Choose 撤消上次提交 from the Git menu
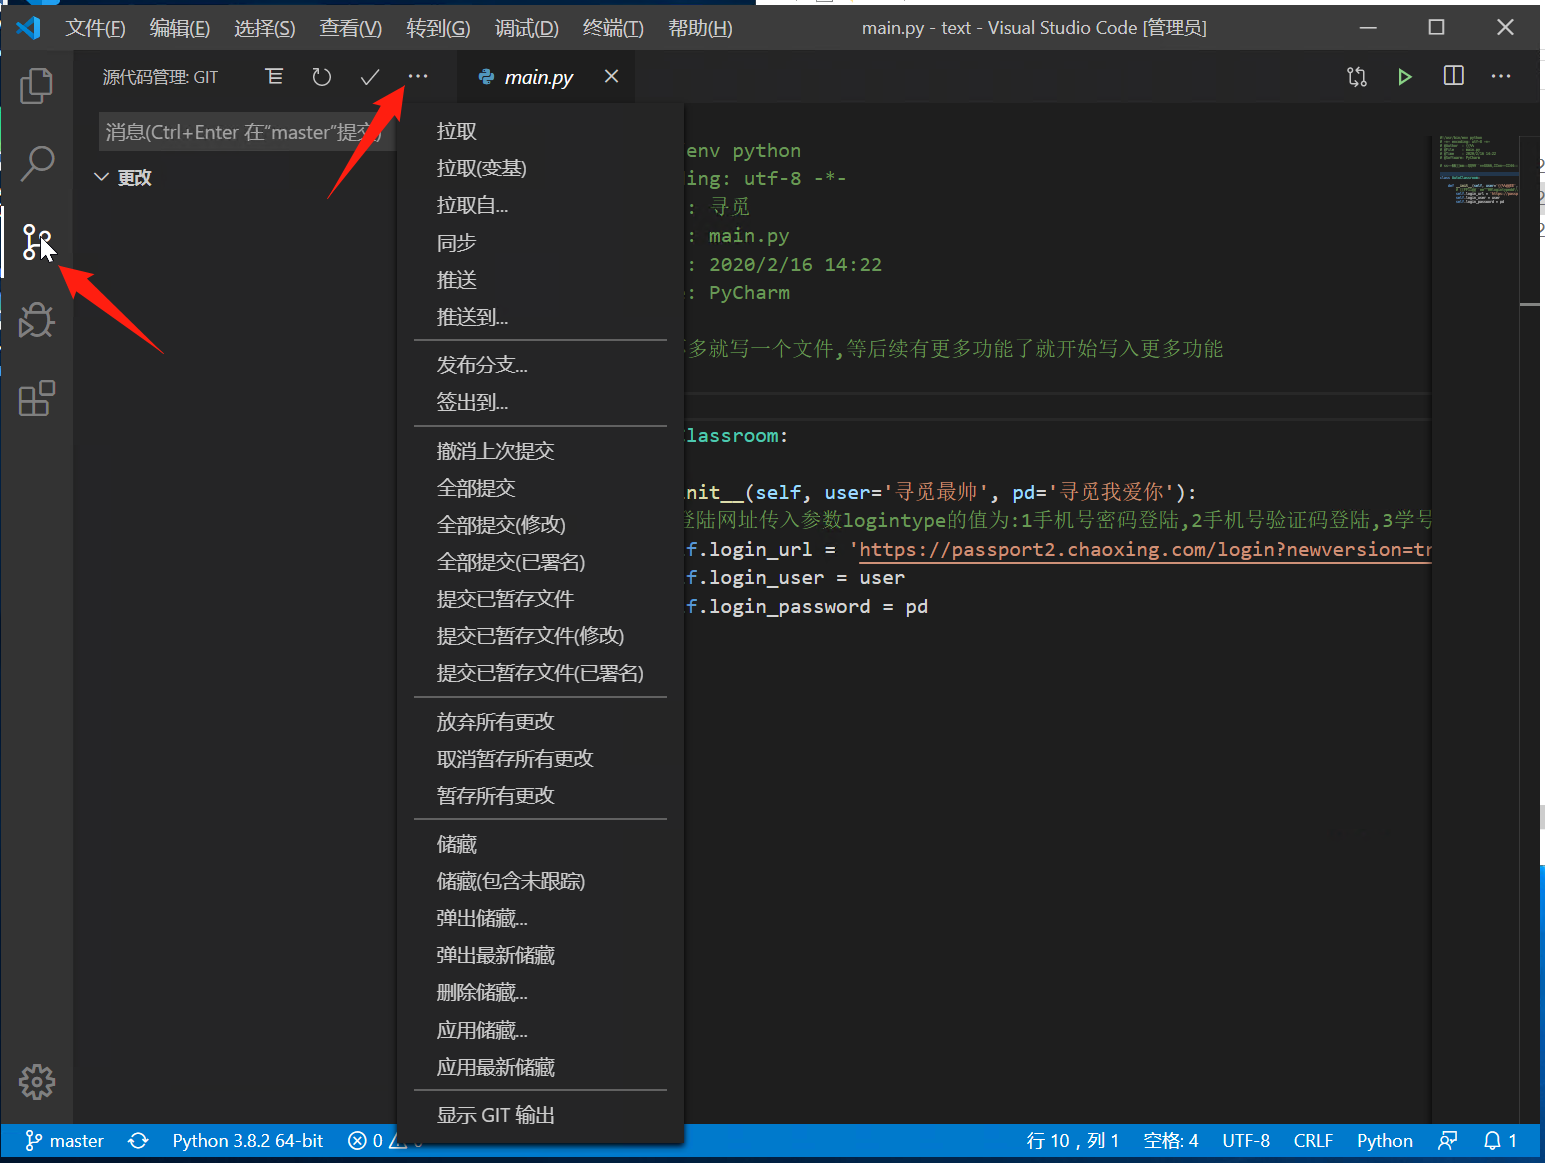Viewport: 1545px width, 1163px height. click(540, 451)
